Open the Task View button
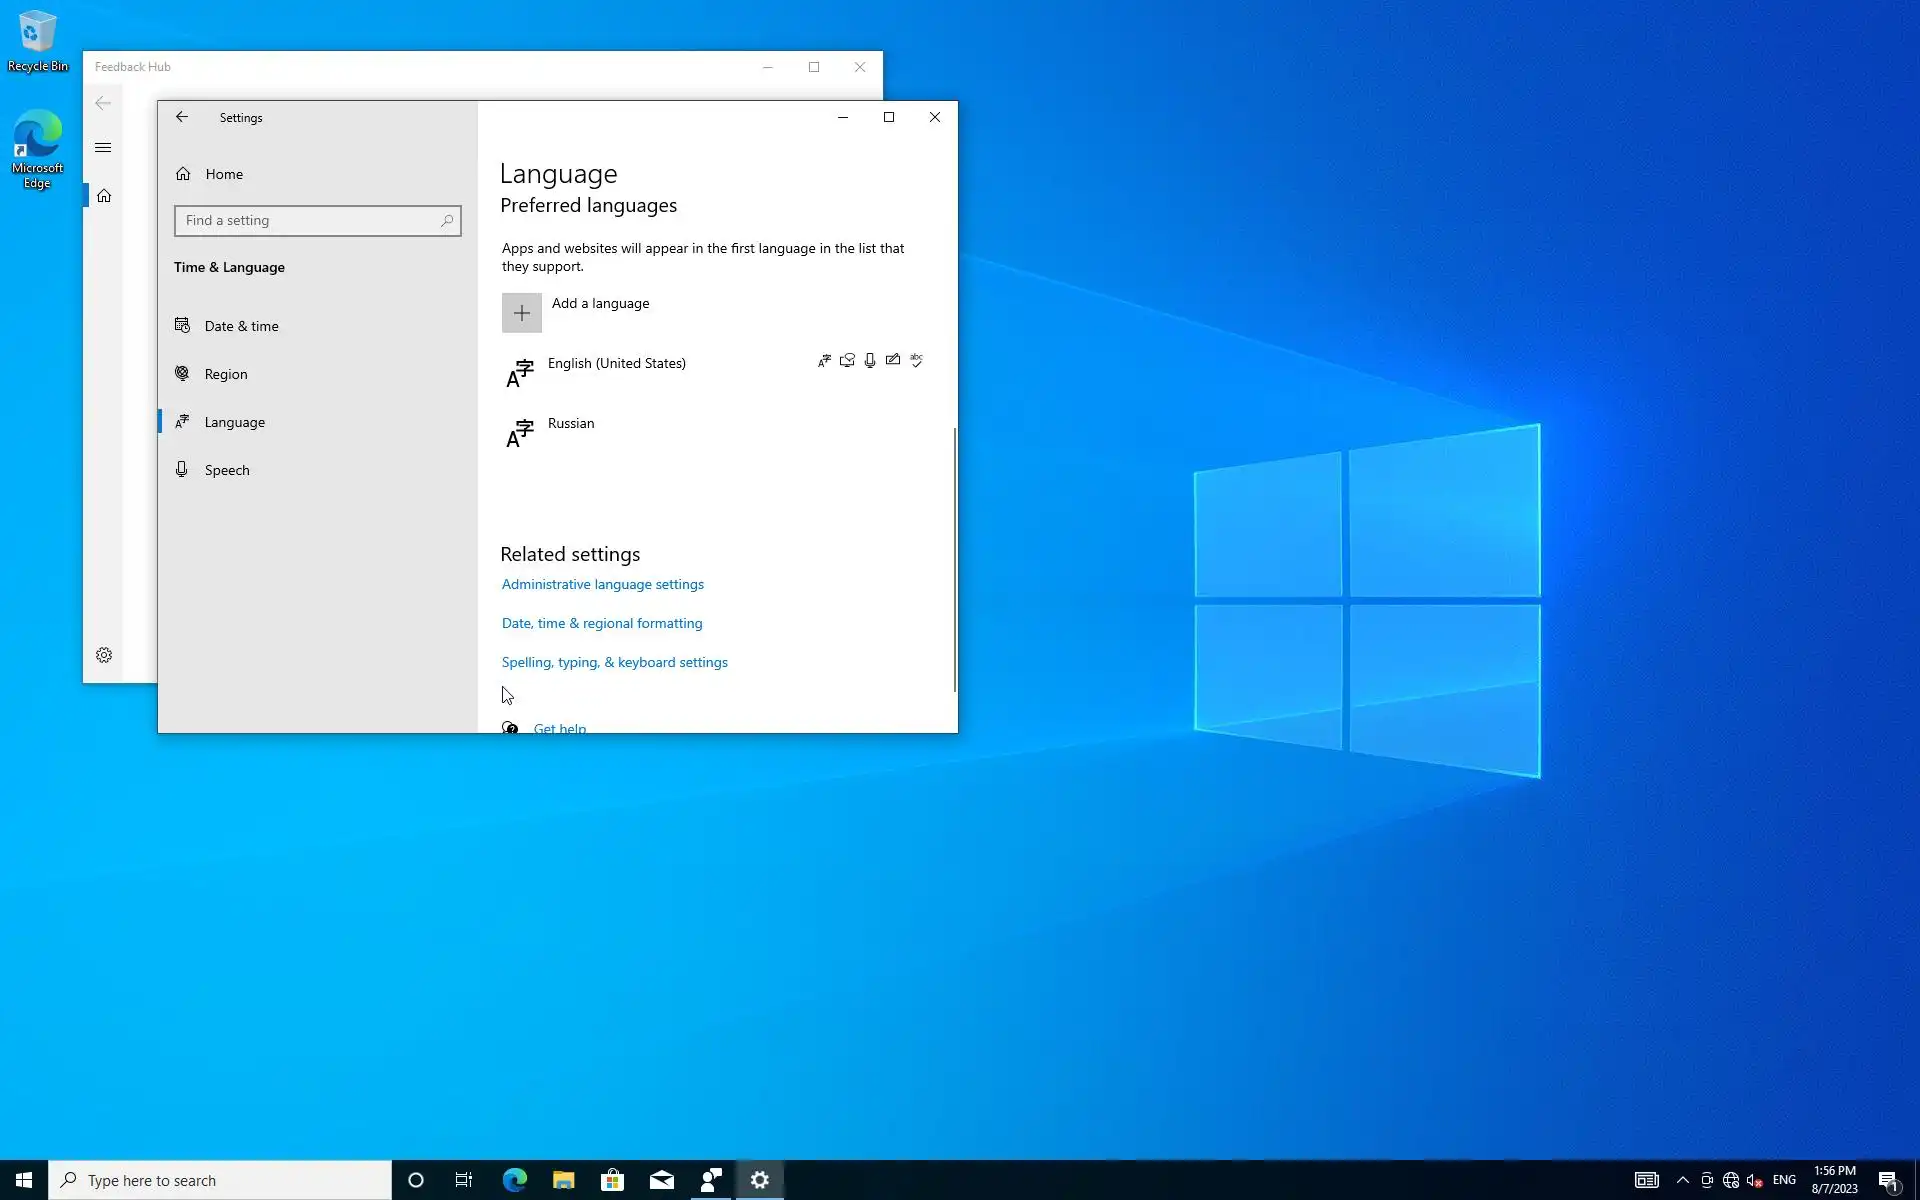The image size is (1920, 1200). click(464, 1180)
